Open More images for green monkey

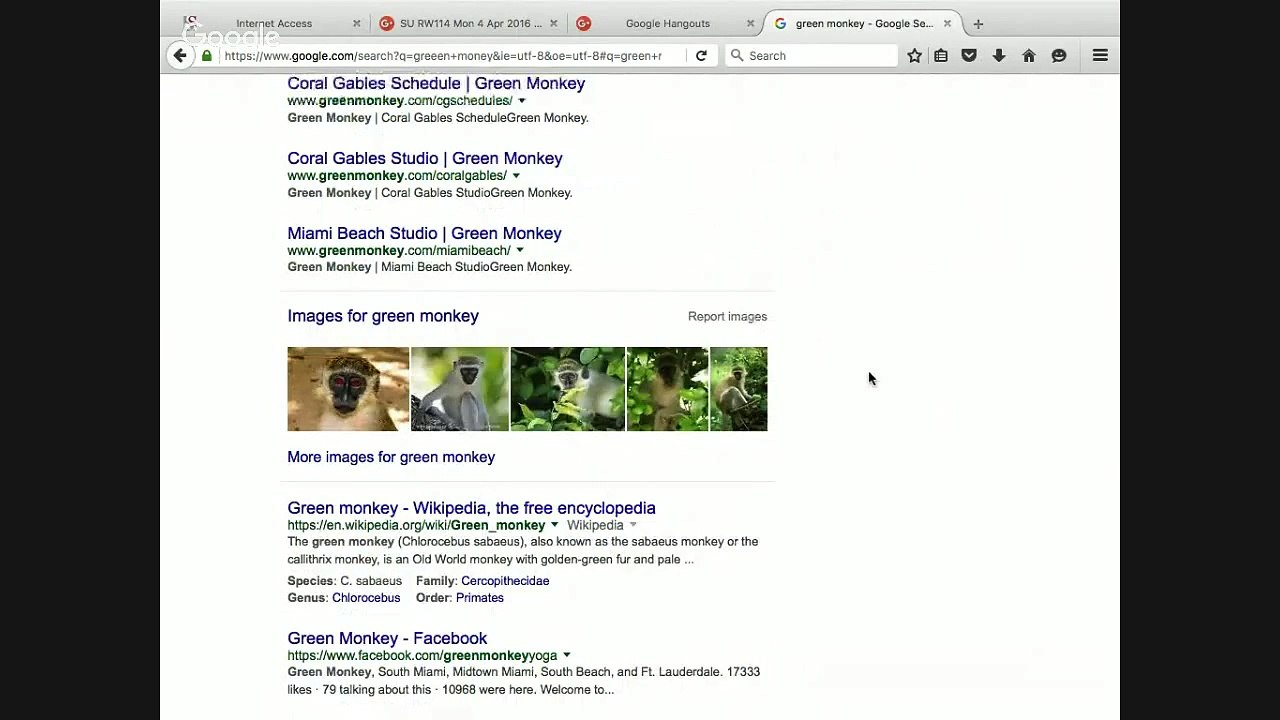391,457
